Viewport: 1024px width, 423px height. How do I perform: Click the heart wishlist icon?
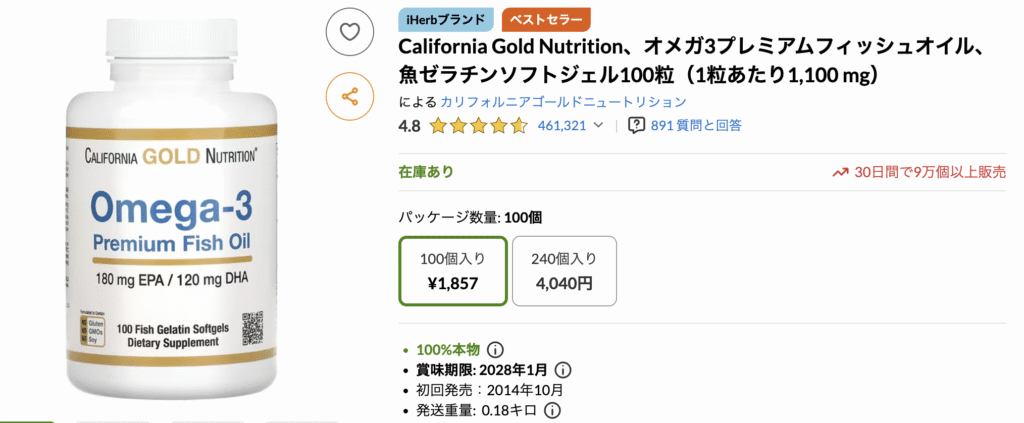349,32
